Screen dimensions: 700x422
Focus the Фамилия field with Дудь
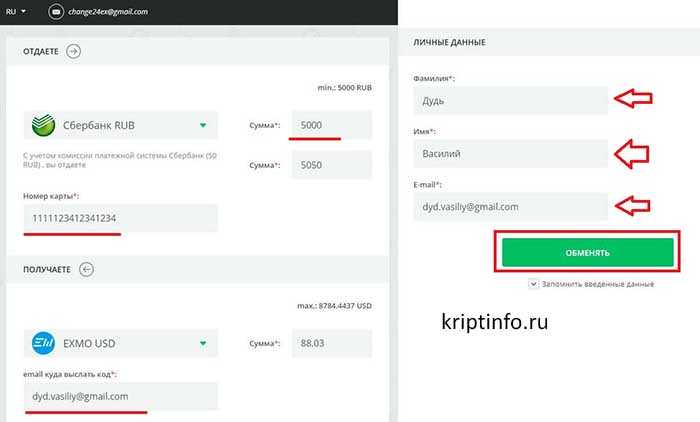(510, 100)
